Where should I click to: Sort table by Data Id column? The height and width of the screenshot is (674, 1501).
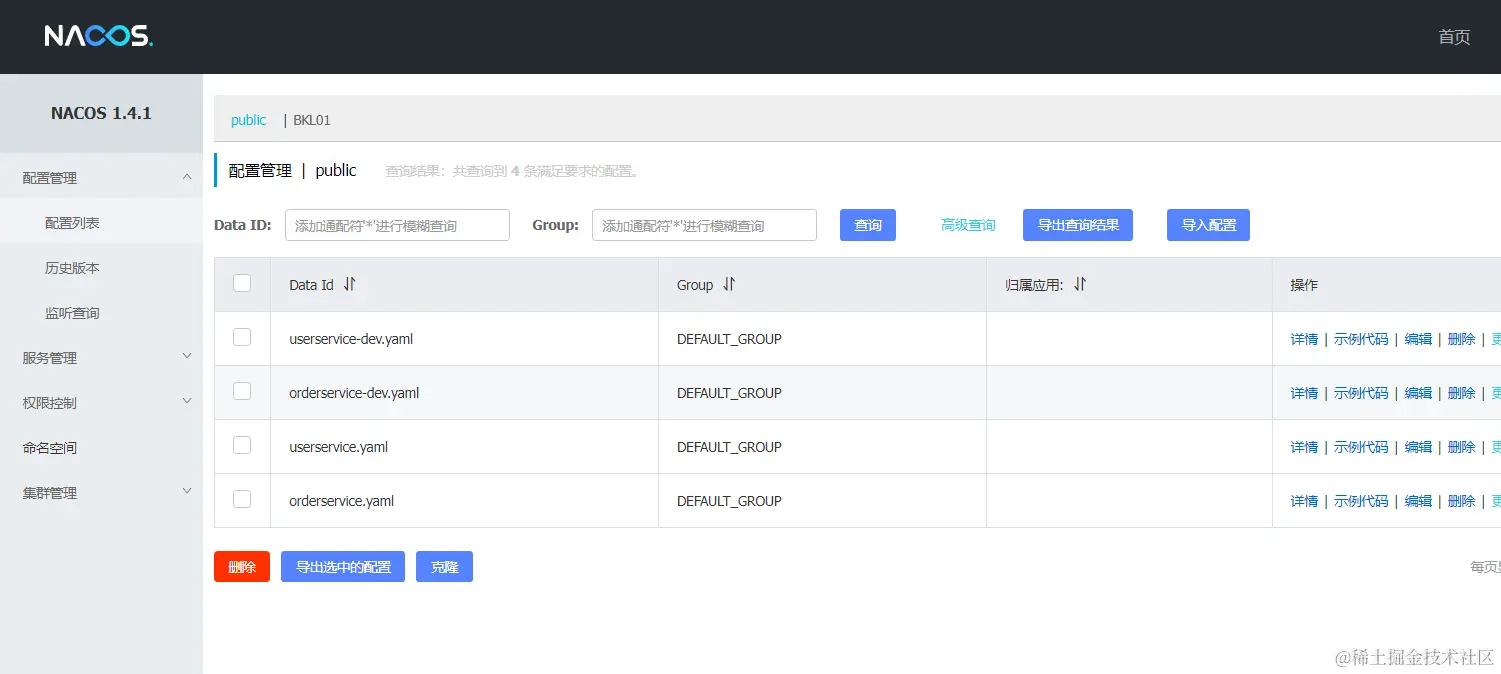(x=349, y=285)
